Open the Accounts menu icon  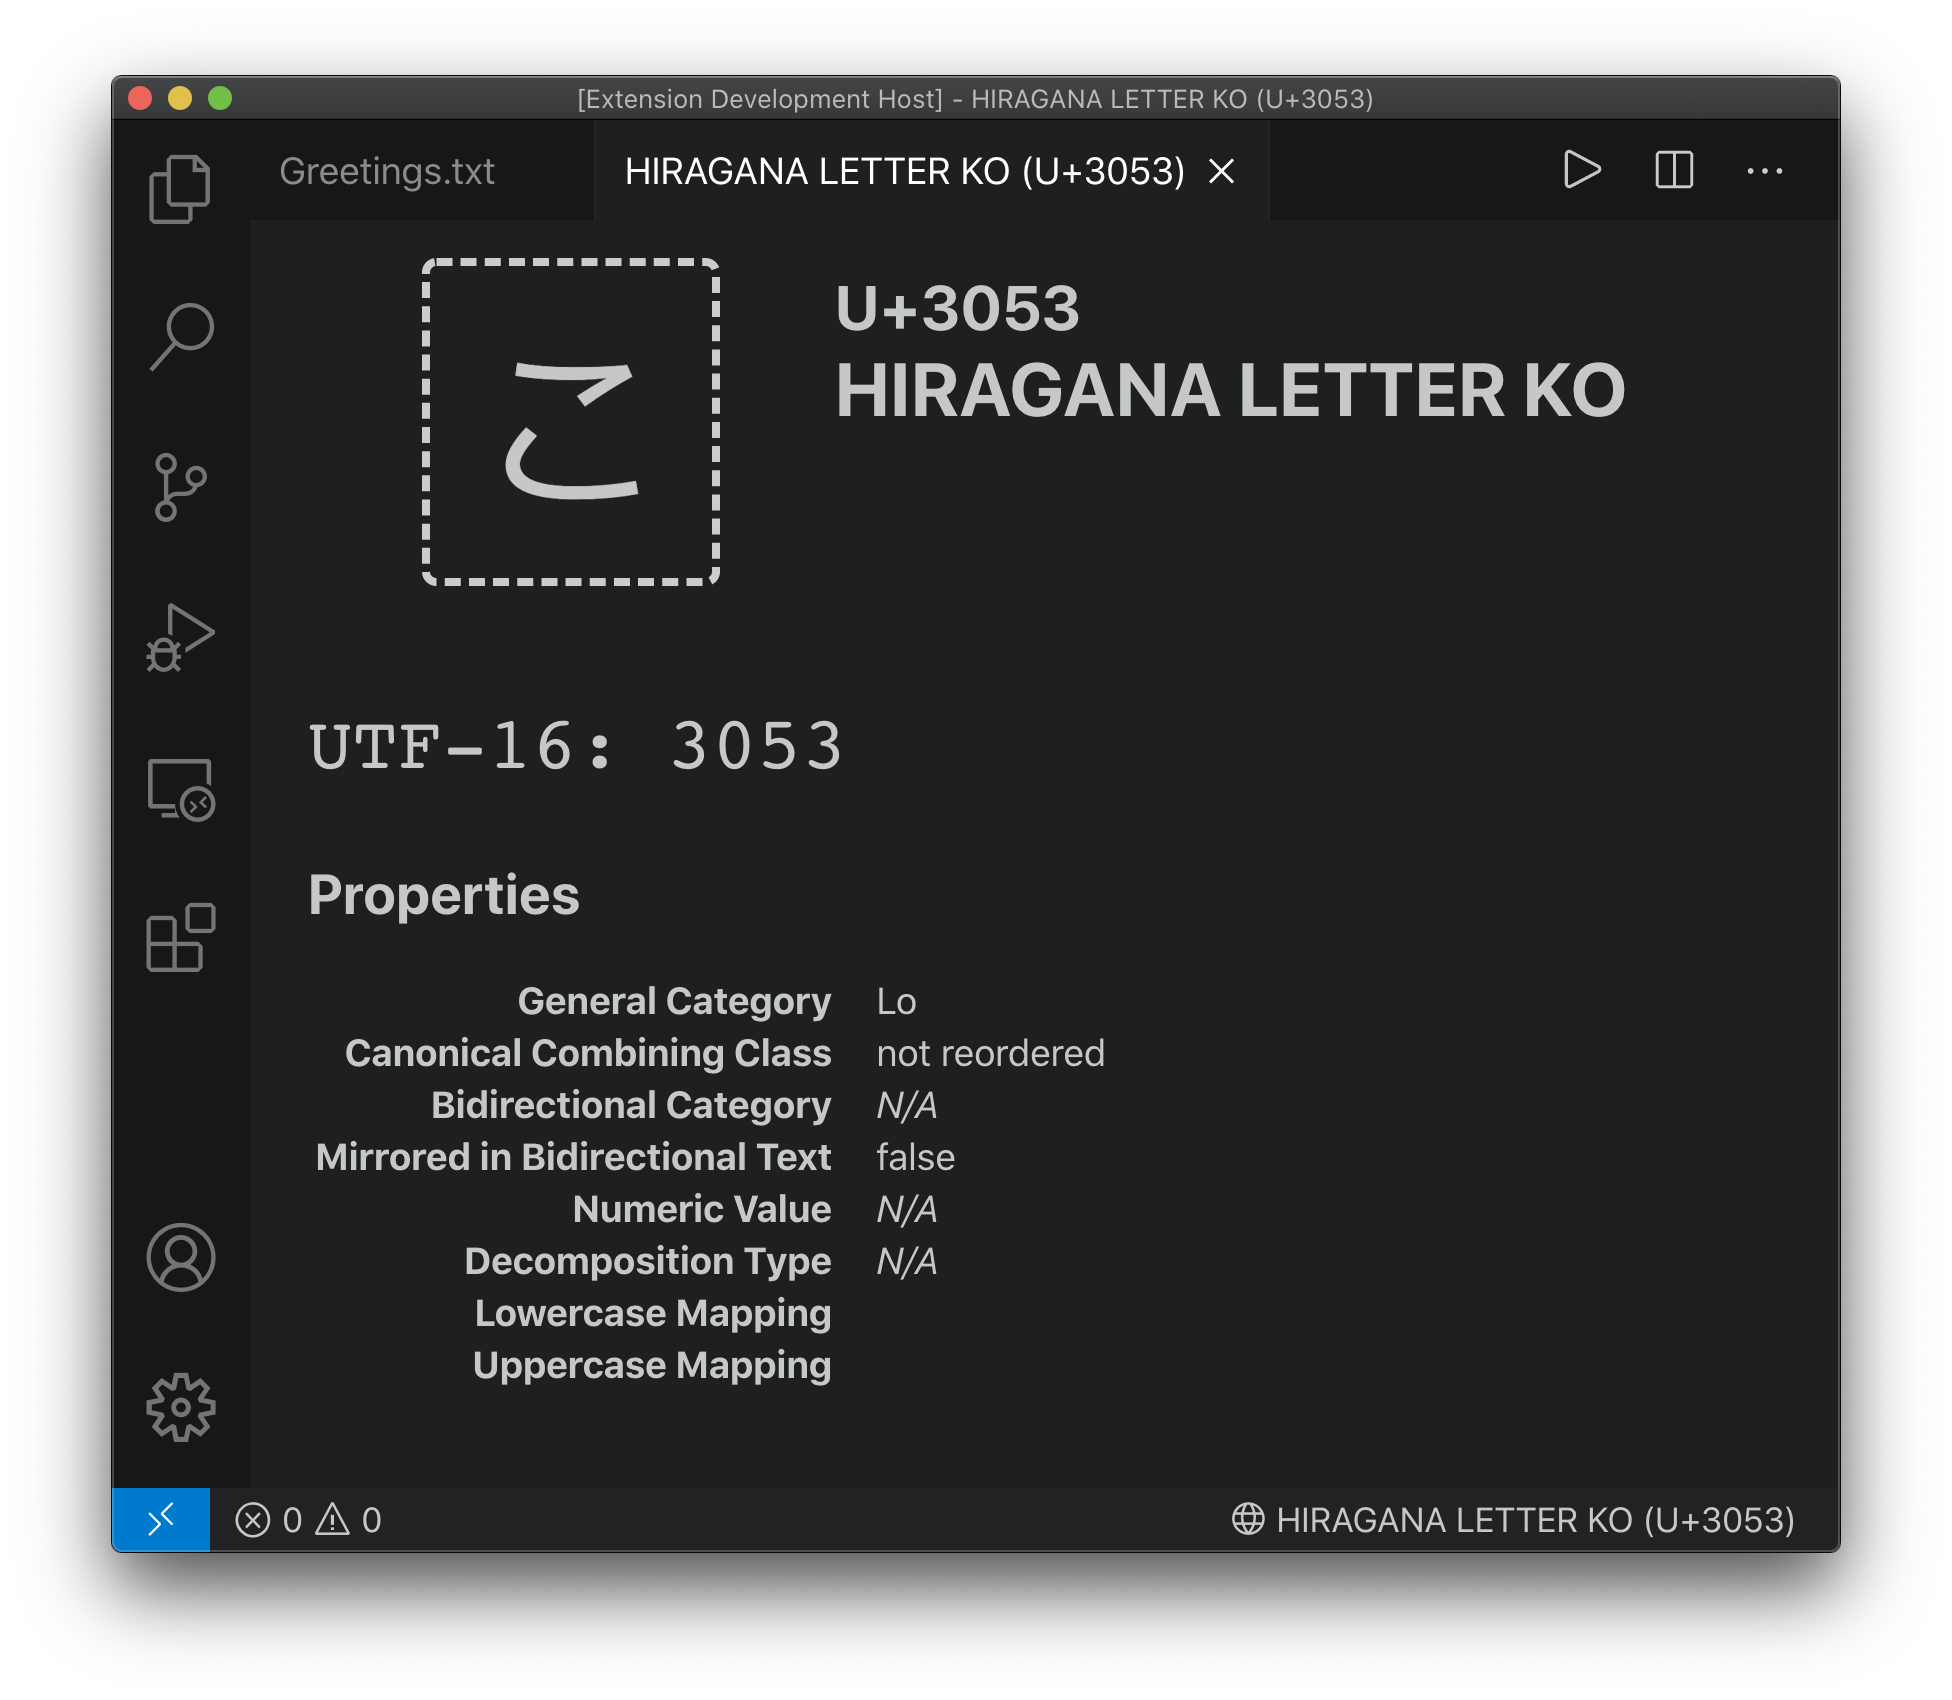[x=180, y=1257]
